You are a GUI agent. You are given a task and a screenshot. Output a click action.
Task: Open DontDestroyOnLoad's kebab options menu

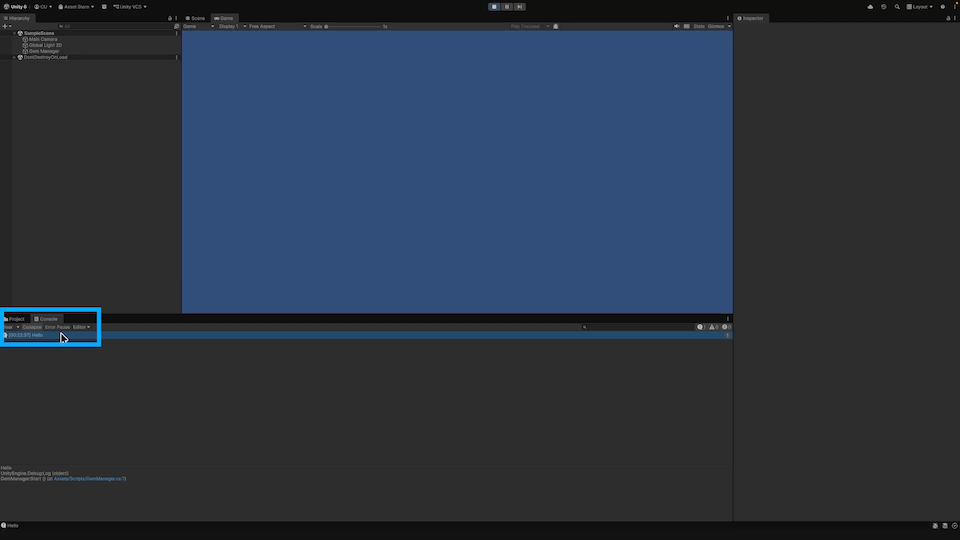(177, 58)
